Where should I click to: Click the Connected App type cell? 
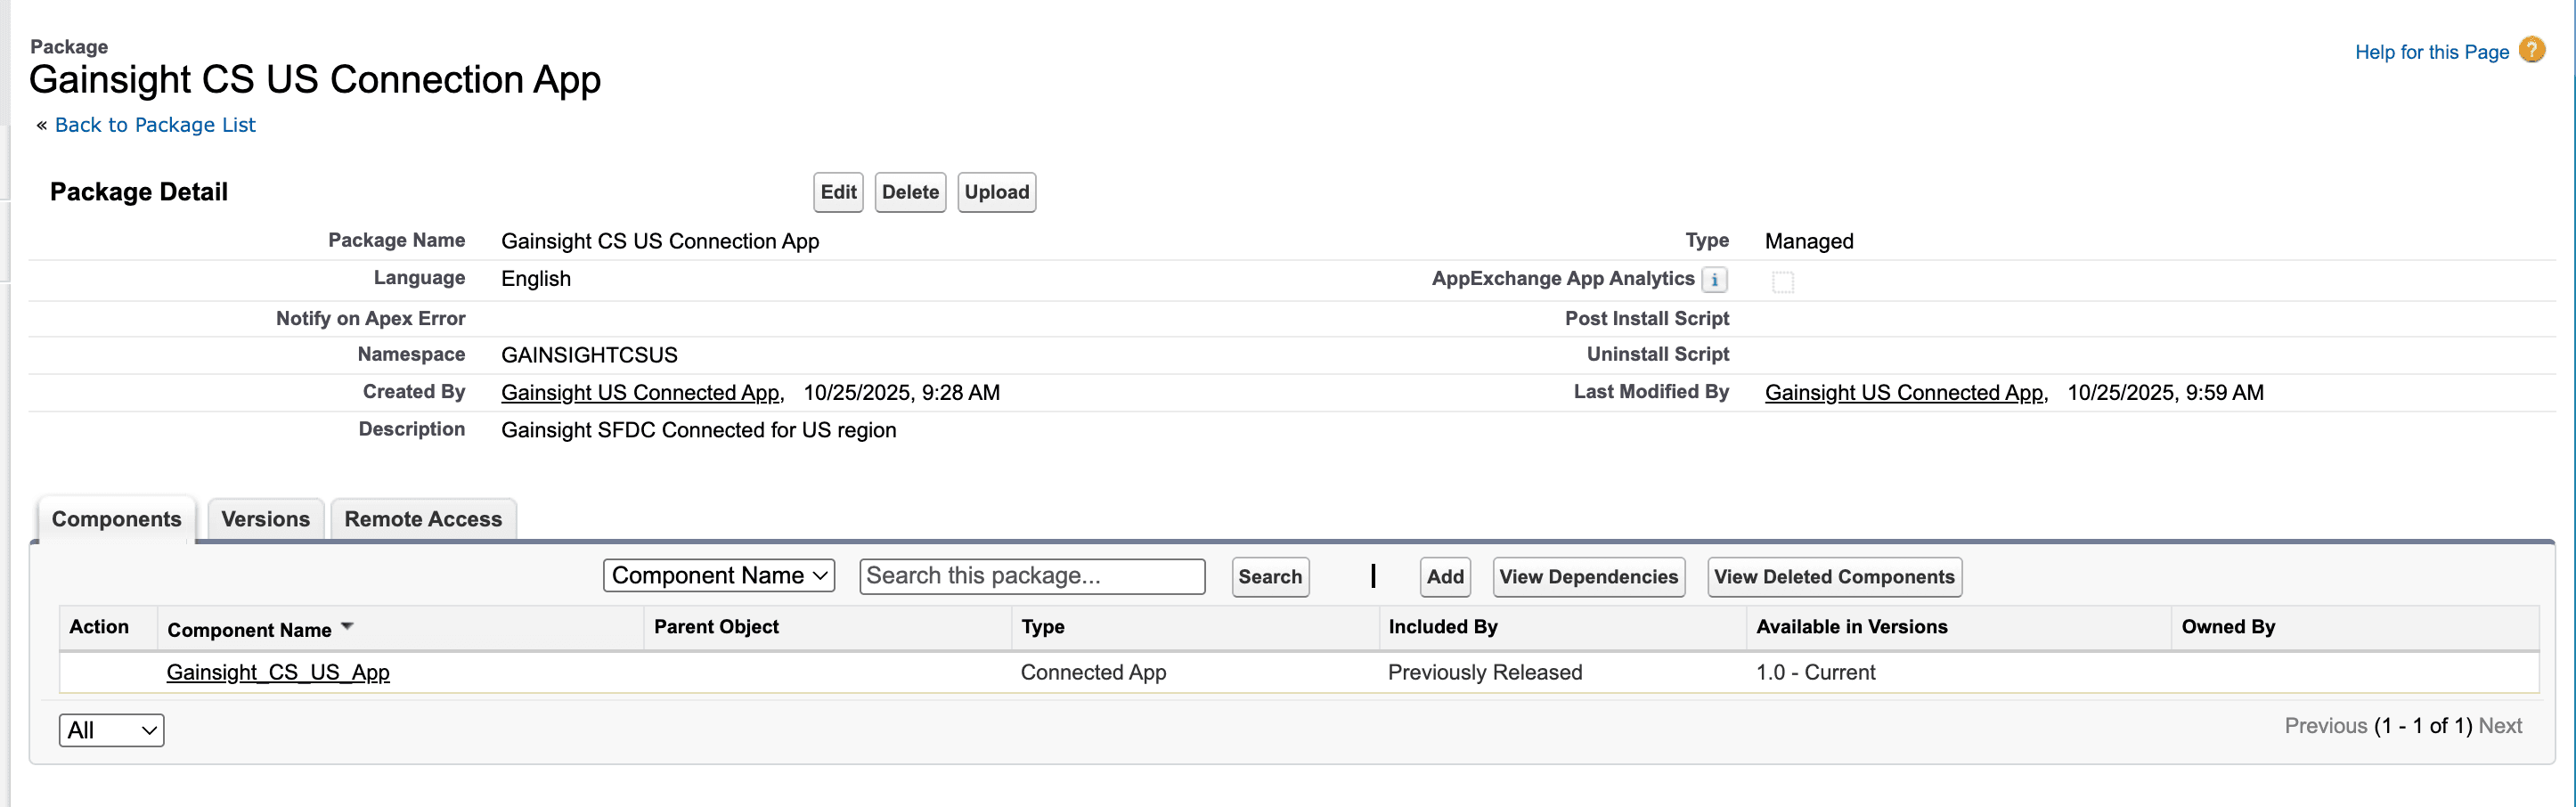point(1093,673)
